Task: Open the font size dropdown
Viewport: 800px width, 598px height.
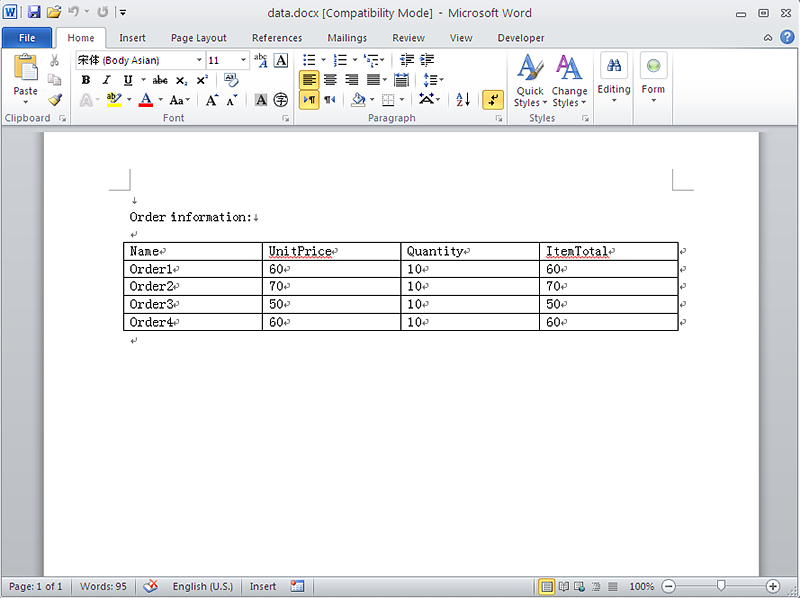Action: [x=243, y=60]
